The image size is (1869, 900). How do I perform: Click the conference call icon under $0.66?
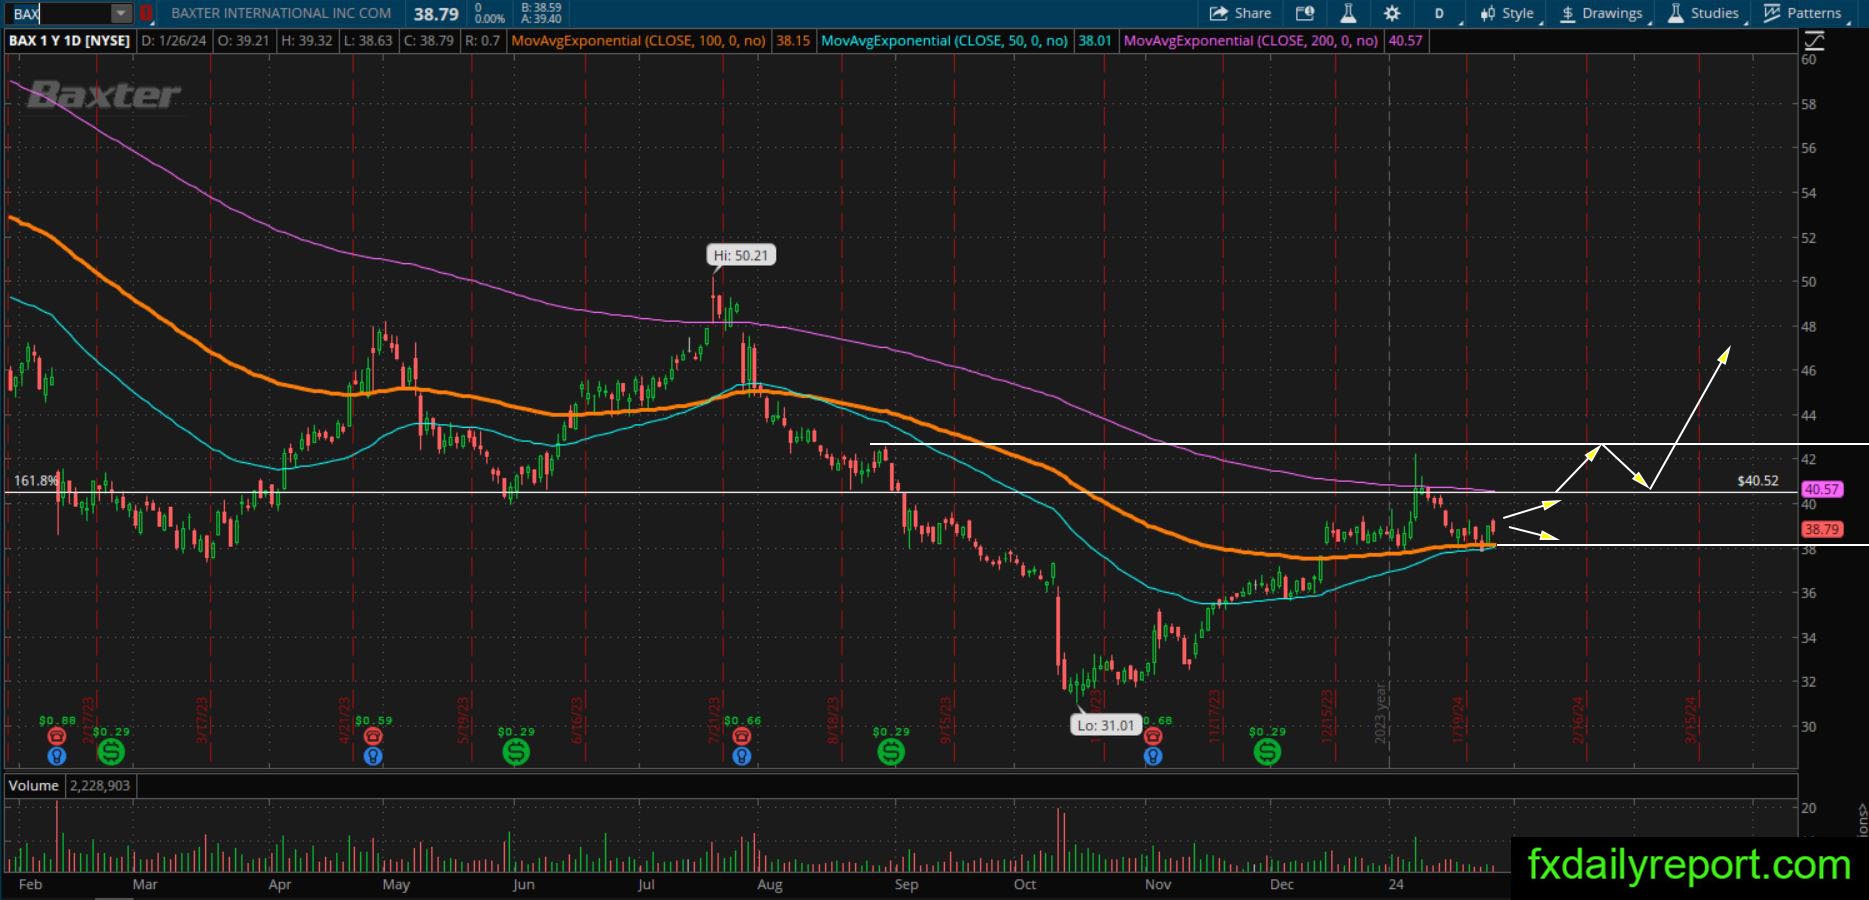coord(741,737)
